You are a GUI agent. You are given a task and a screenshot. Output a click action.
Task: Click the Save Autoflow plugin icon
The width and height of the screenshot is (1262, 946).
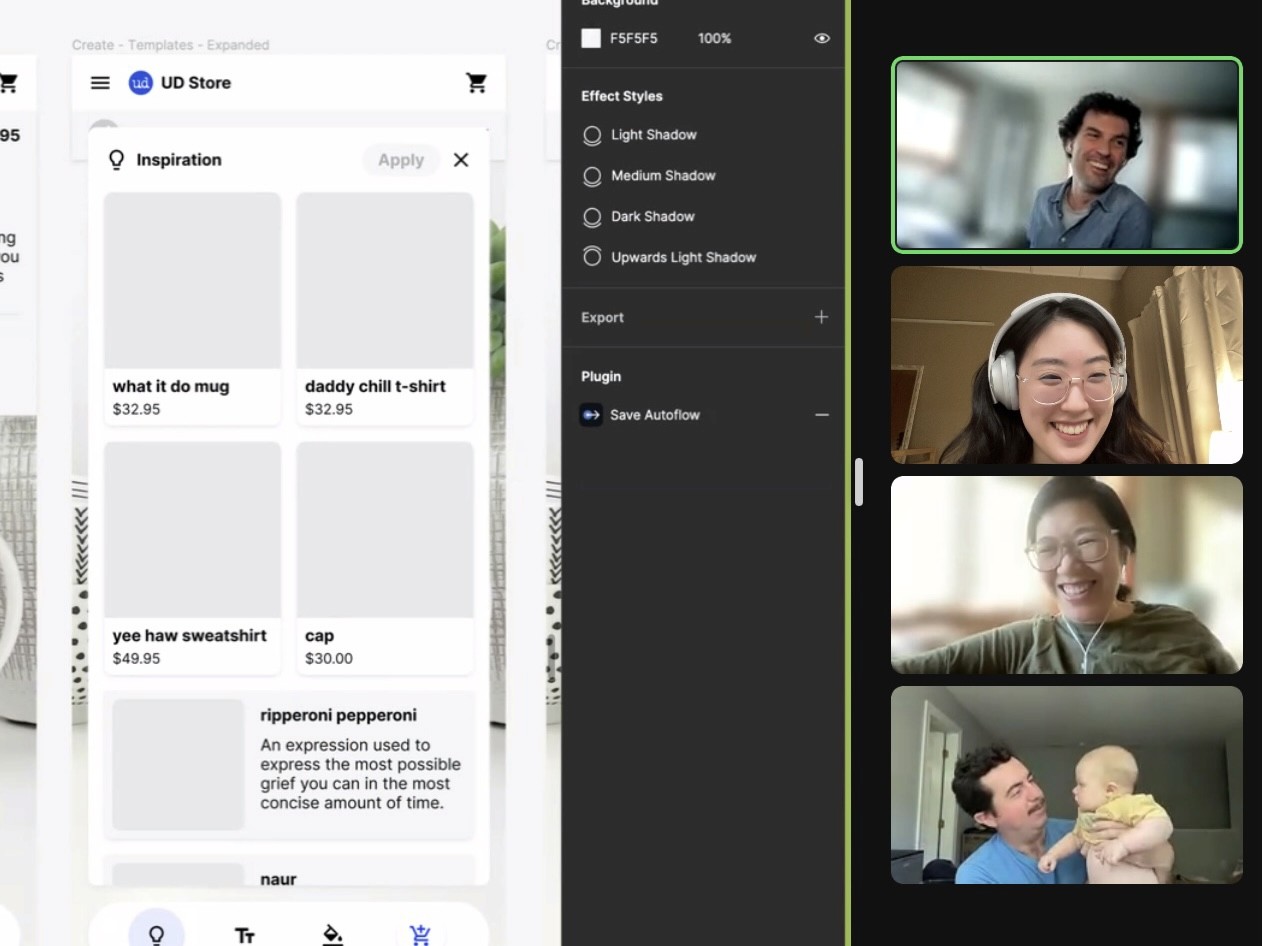click(591, 415)
